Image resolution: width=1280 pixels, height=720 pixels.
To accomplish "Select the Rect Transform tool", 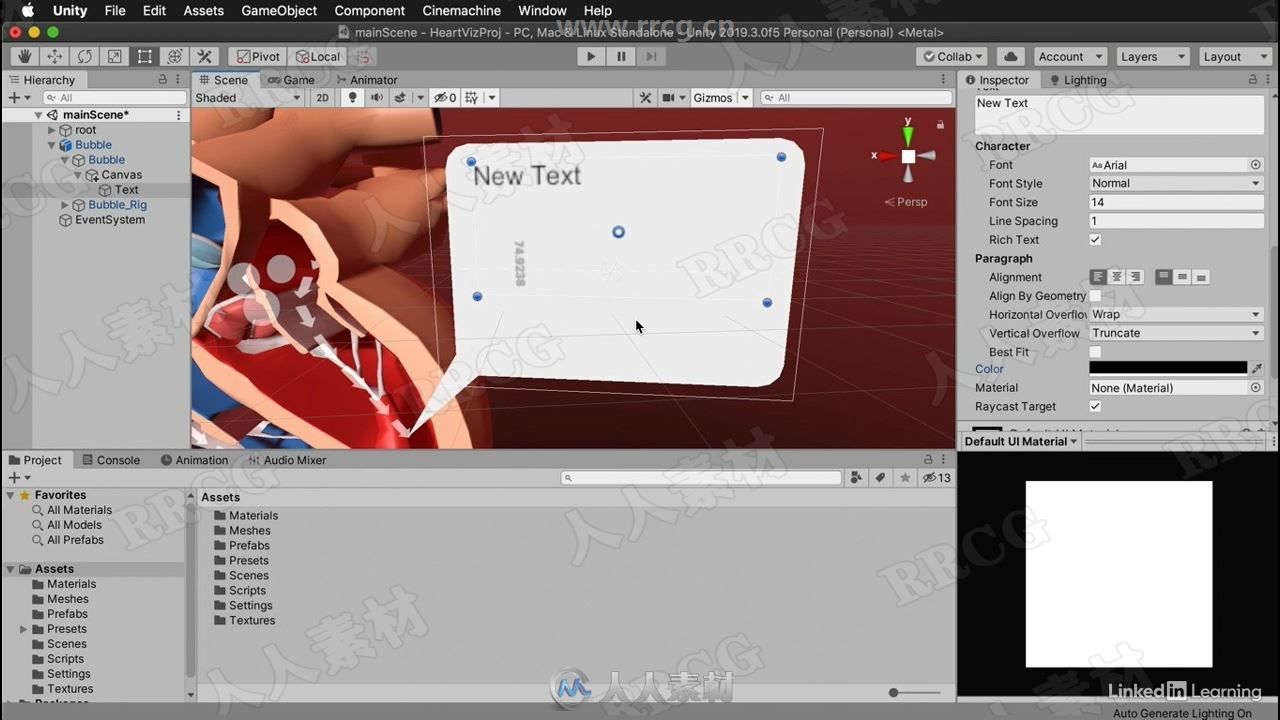I will (x=144, y=57).
